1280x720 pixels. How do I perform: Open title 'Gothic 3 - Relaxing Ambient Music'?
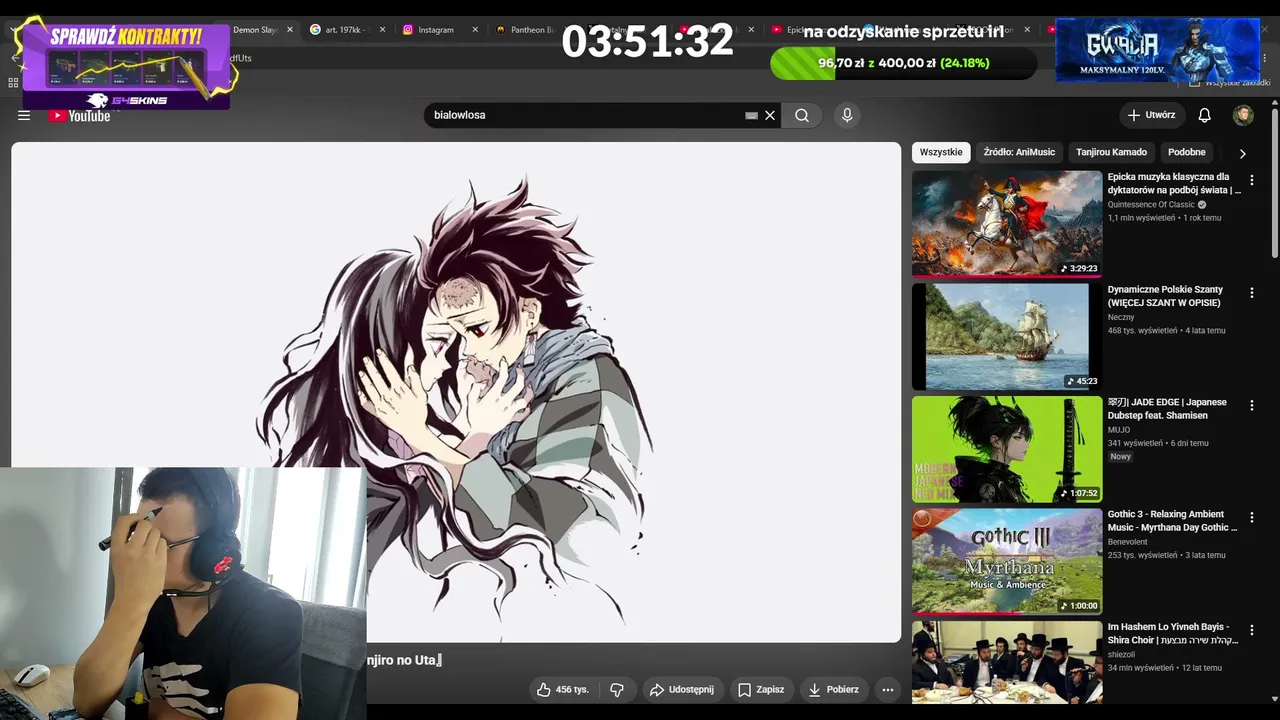click(x=1172, y=521)
